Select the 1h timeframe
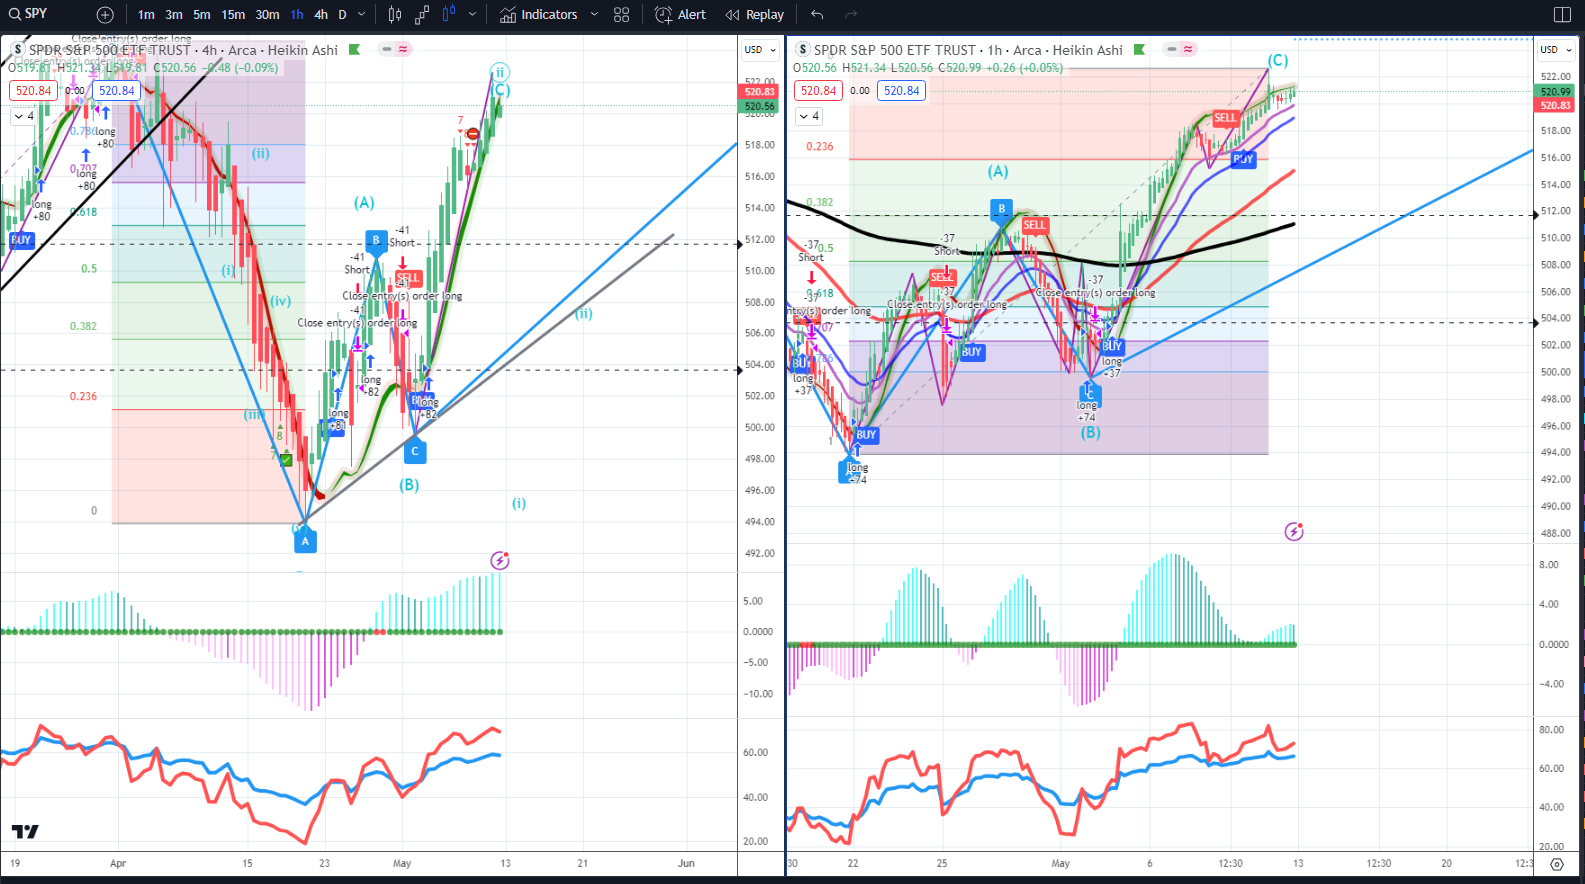Screen dimensions: 1585x884 [297, 15]
